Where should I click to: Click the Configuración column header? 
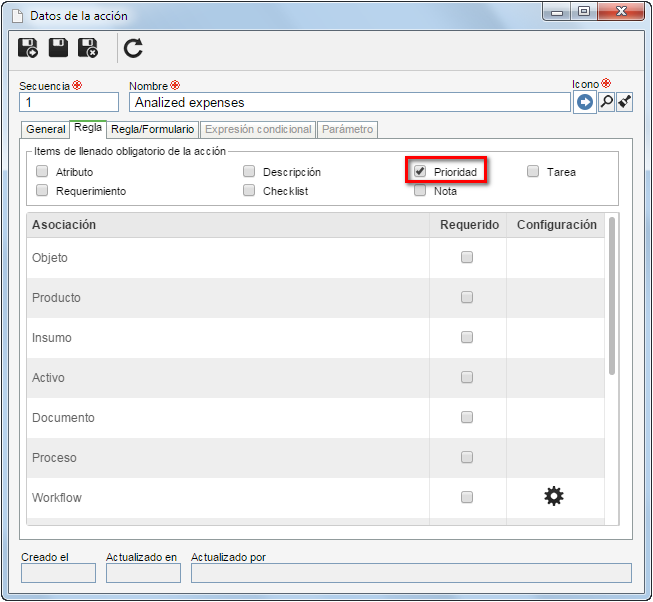point(556,225)
